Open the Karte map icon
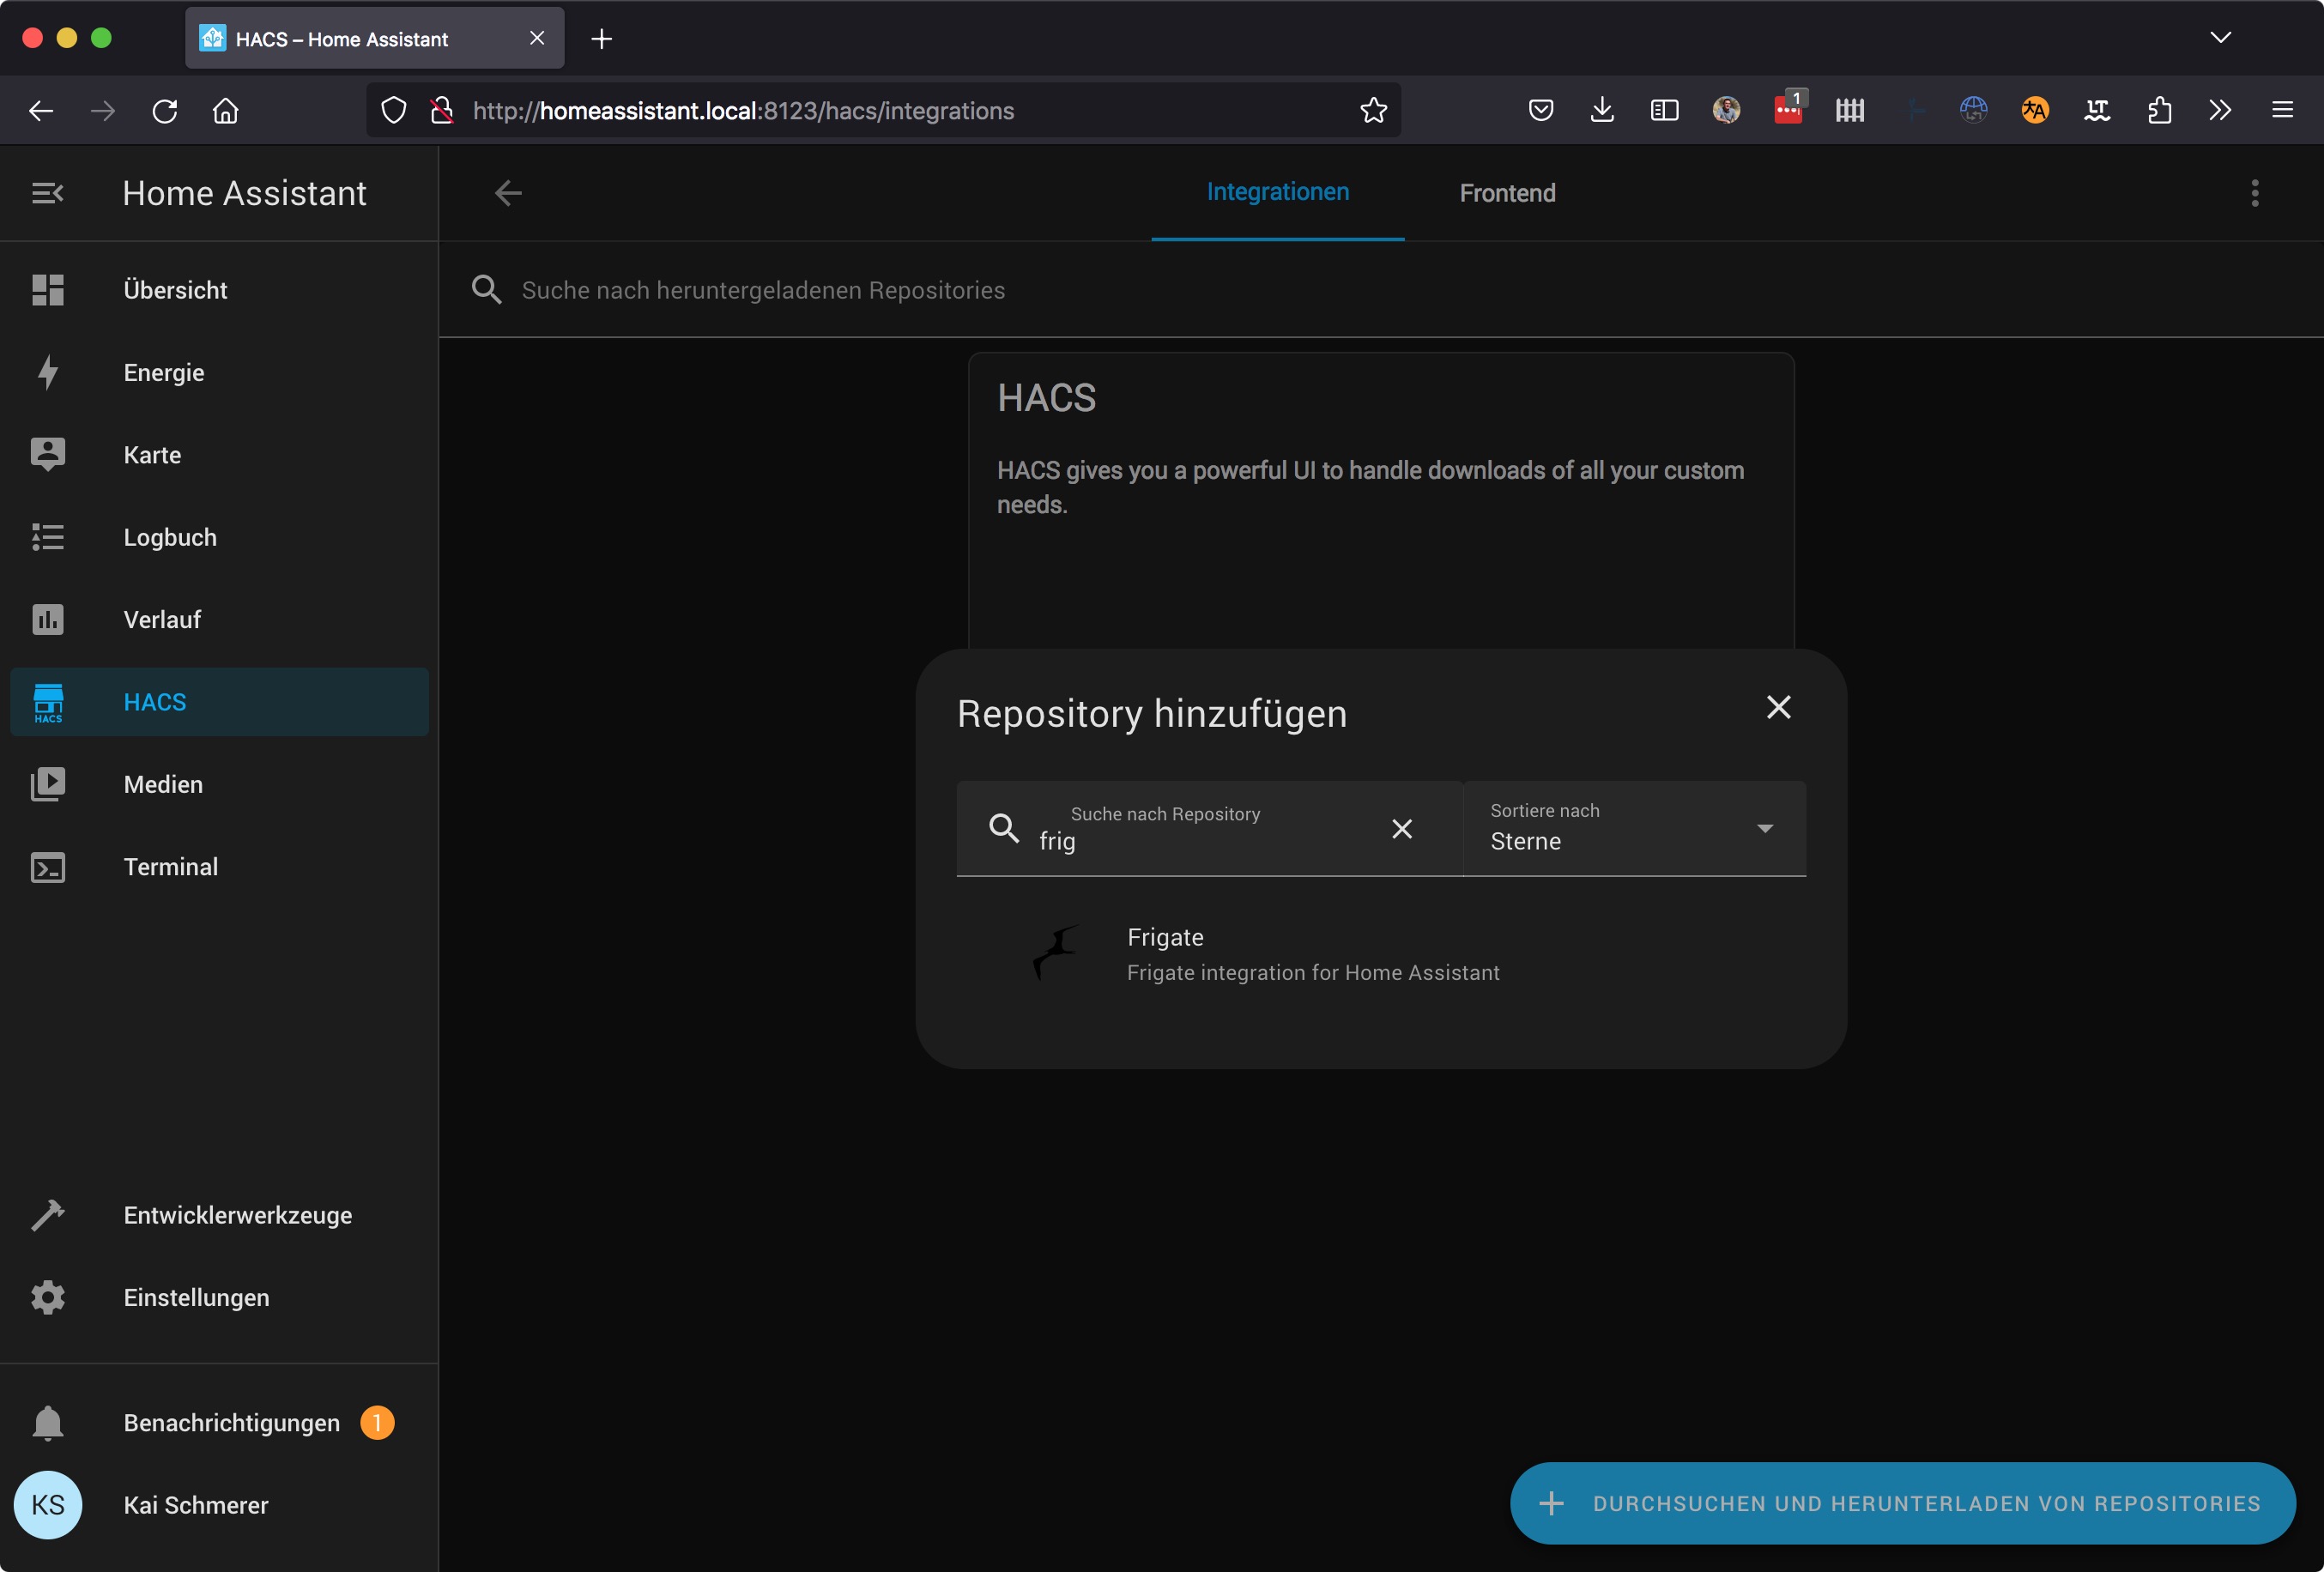This screenshot has height=1572, width=2324. click(x=47, y=455)
